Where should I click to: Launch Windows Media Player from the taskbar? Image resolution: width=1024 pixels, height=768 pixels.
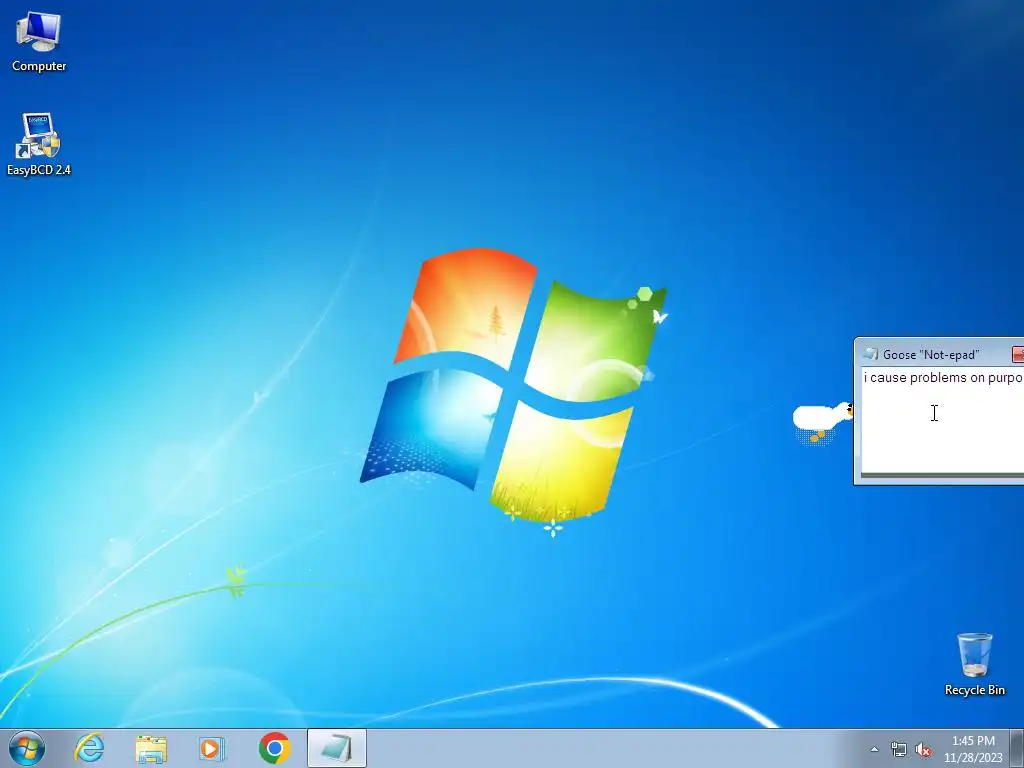[x=212, y=748]
